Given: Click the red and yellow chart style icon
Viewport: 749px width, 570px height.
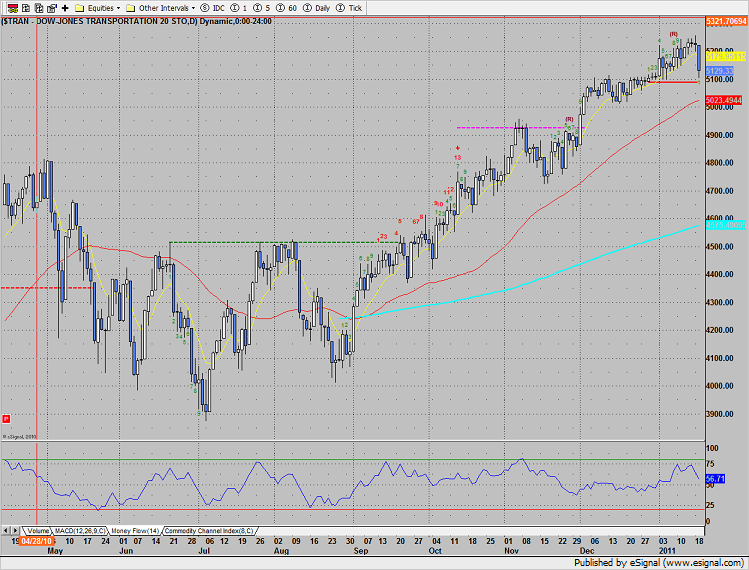Looking at the screenshot, I should [13, 8].
